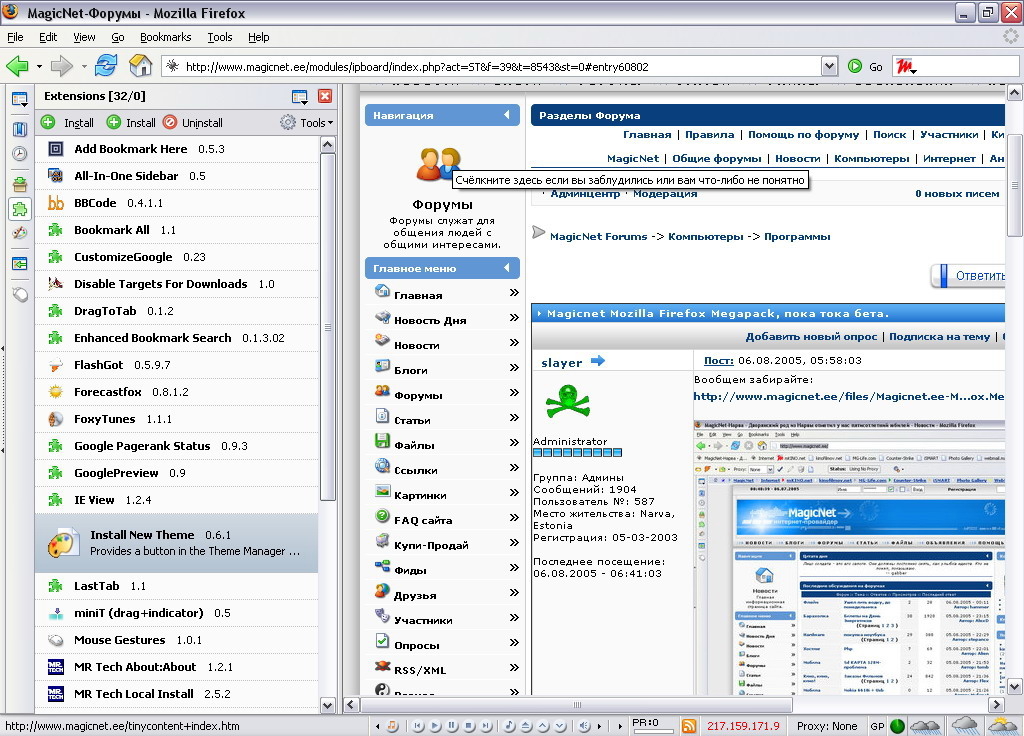Open the Forward button history dropdown arrow
Viewport: 1024px width, 736px height.
point(84,67)
